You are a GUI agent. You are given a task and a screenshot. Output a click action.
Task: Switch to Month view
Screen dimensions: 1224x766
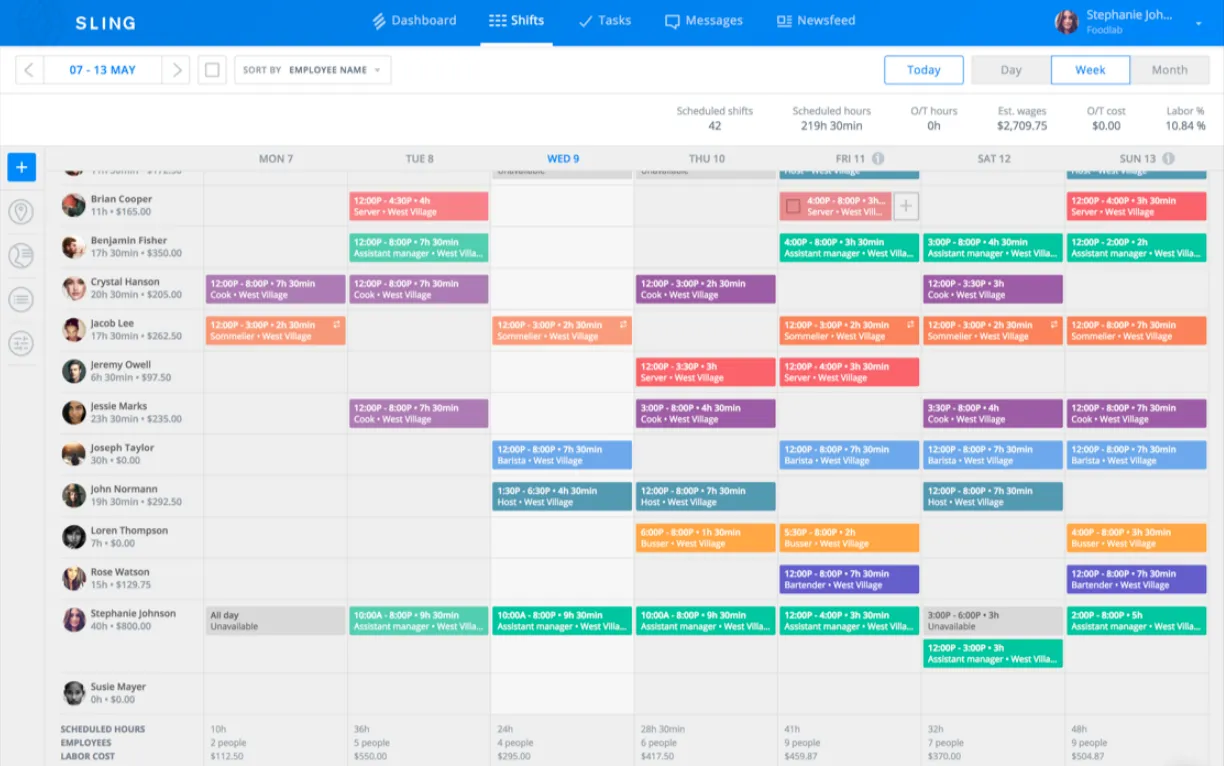1169,70
